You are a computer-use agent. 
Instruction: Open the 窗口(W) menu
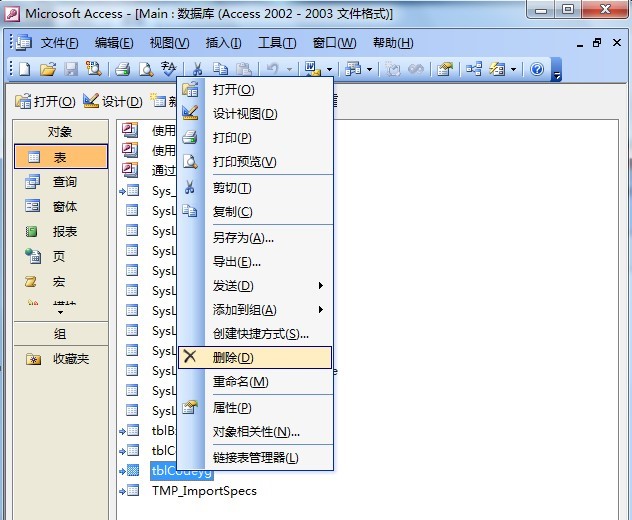click(x=335, y=43)
